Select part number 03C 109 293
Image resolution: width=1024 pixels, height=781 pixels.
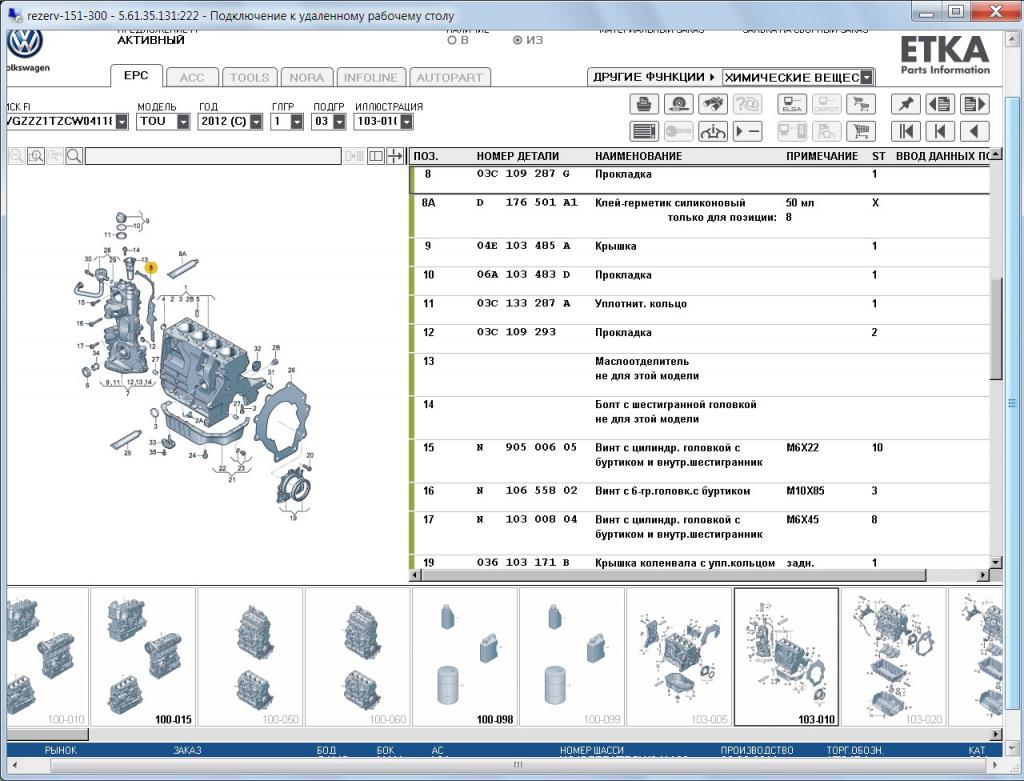pos(516,332)
